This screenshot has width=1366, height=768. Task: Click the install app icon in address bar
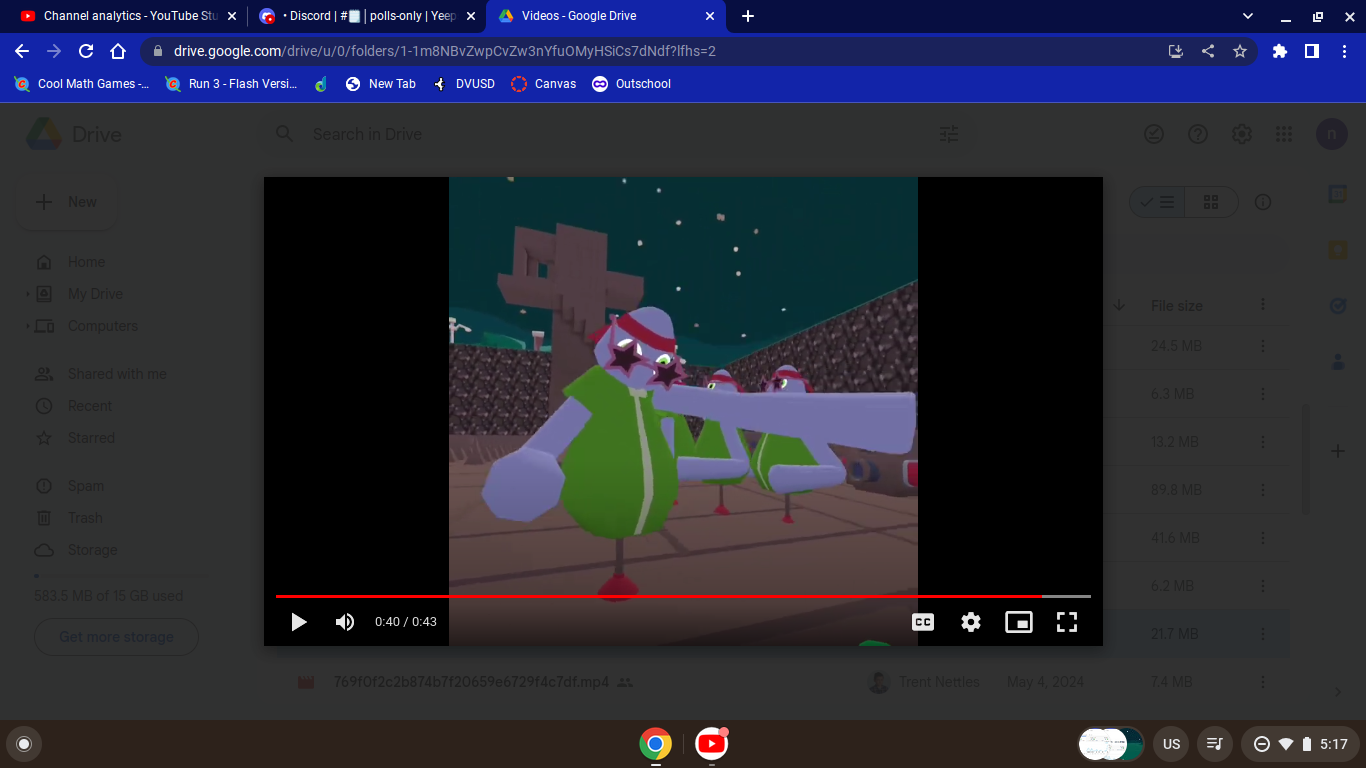coord(1176,51)
